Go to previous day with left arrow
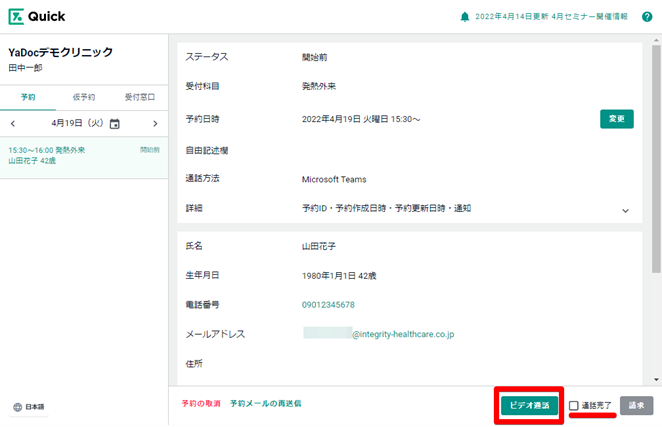The image size is (662, 427). pyautogui.click(x=13, y=124)
